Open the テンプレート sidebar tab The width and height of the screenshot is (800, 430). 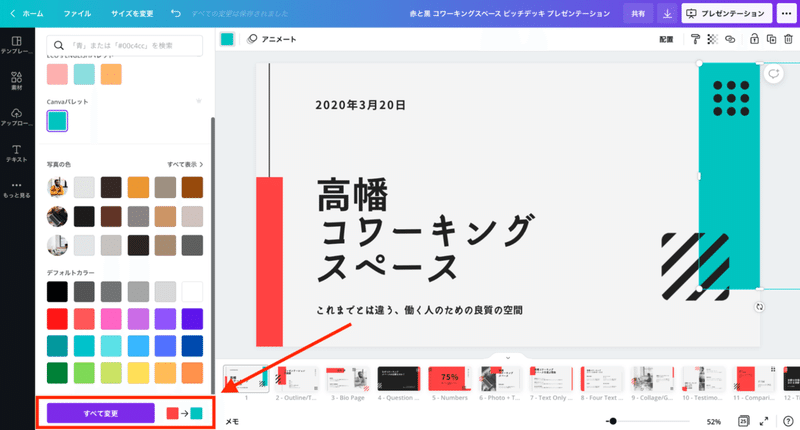pyautogui.click(x=17, y=45)
